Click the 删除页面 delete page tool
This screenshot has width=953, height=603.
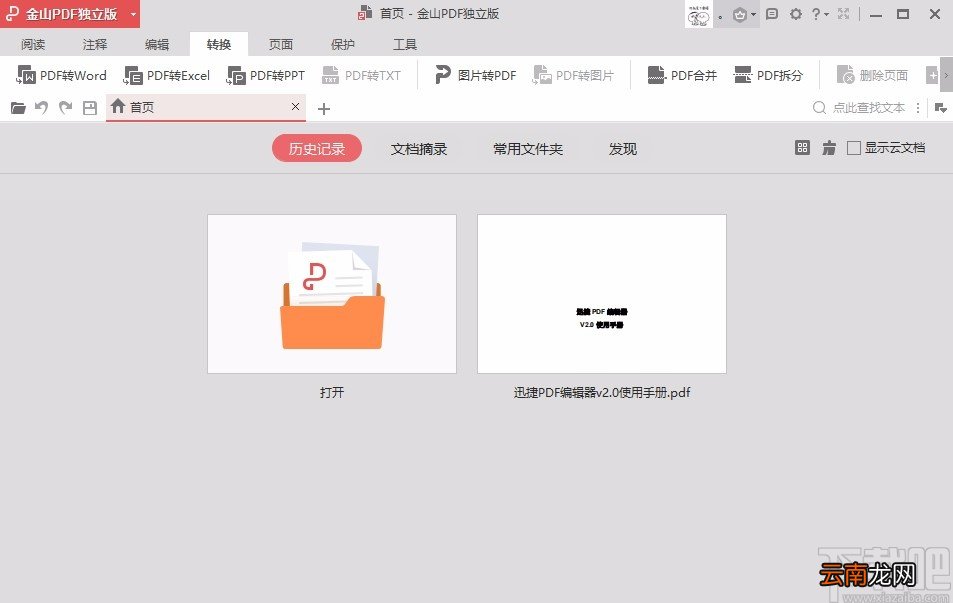pos(872,75)
